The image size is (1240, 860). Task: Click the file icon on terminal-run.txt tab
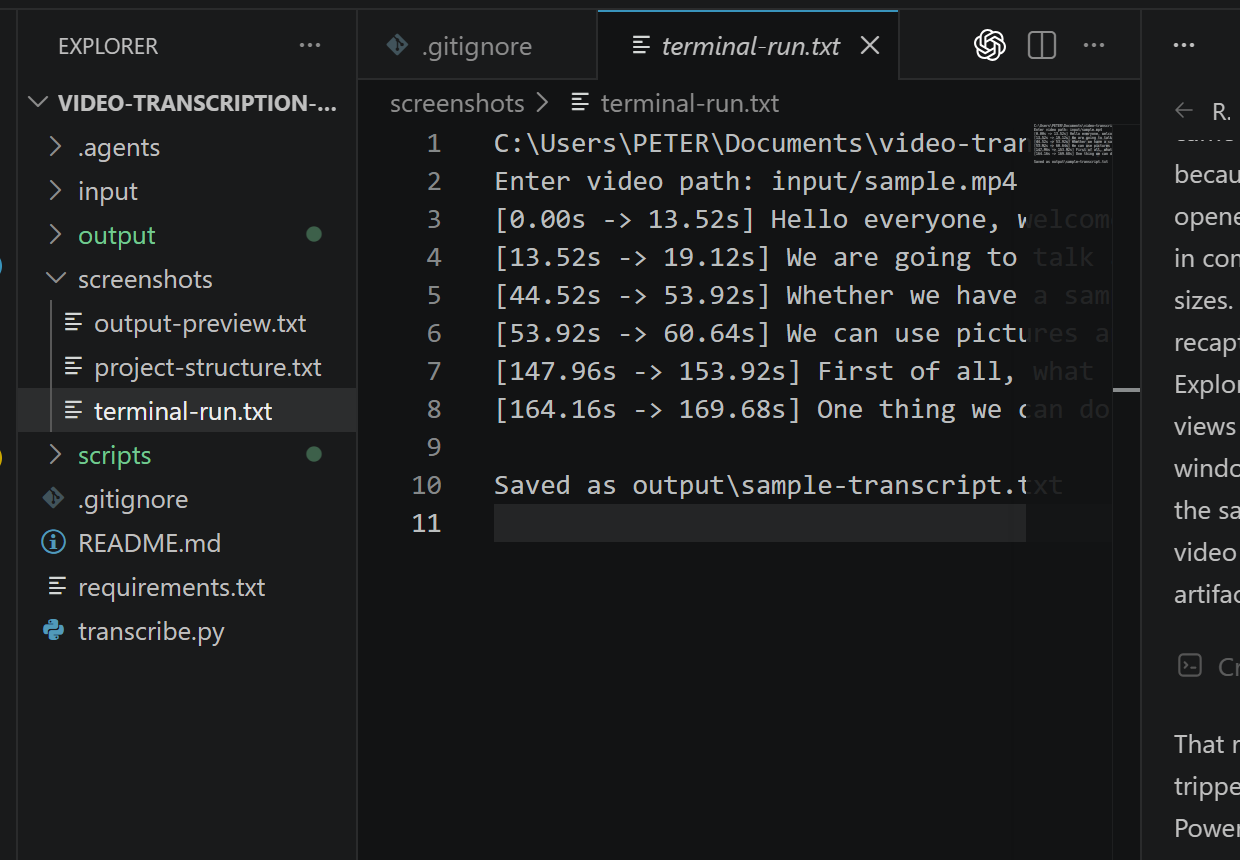point(641,46)
